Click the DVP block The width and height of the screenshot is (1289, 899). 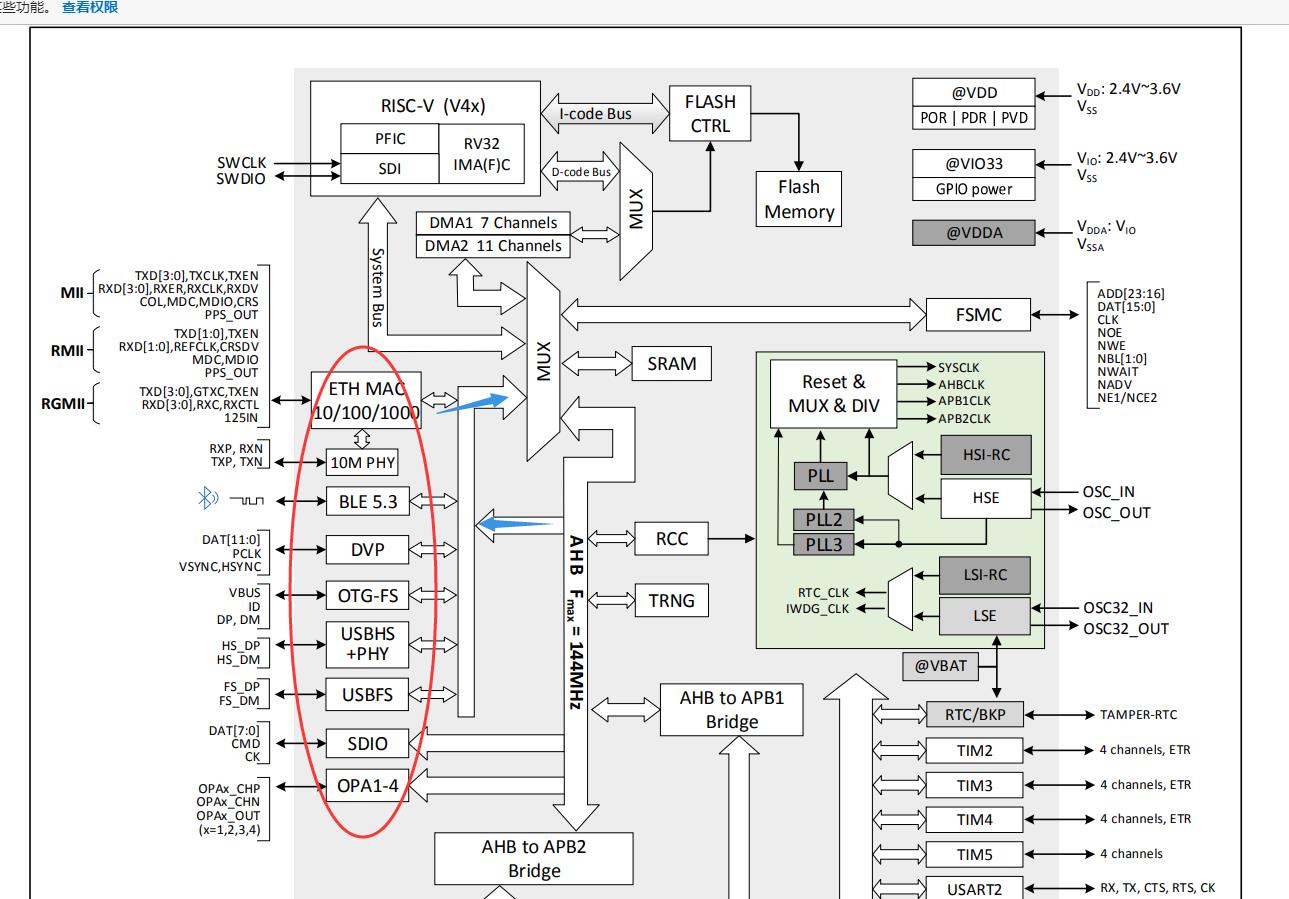click(368, 550)
